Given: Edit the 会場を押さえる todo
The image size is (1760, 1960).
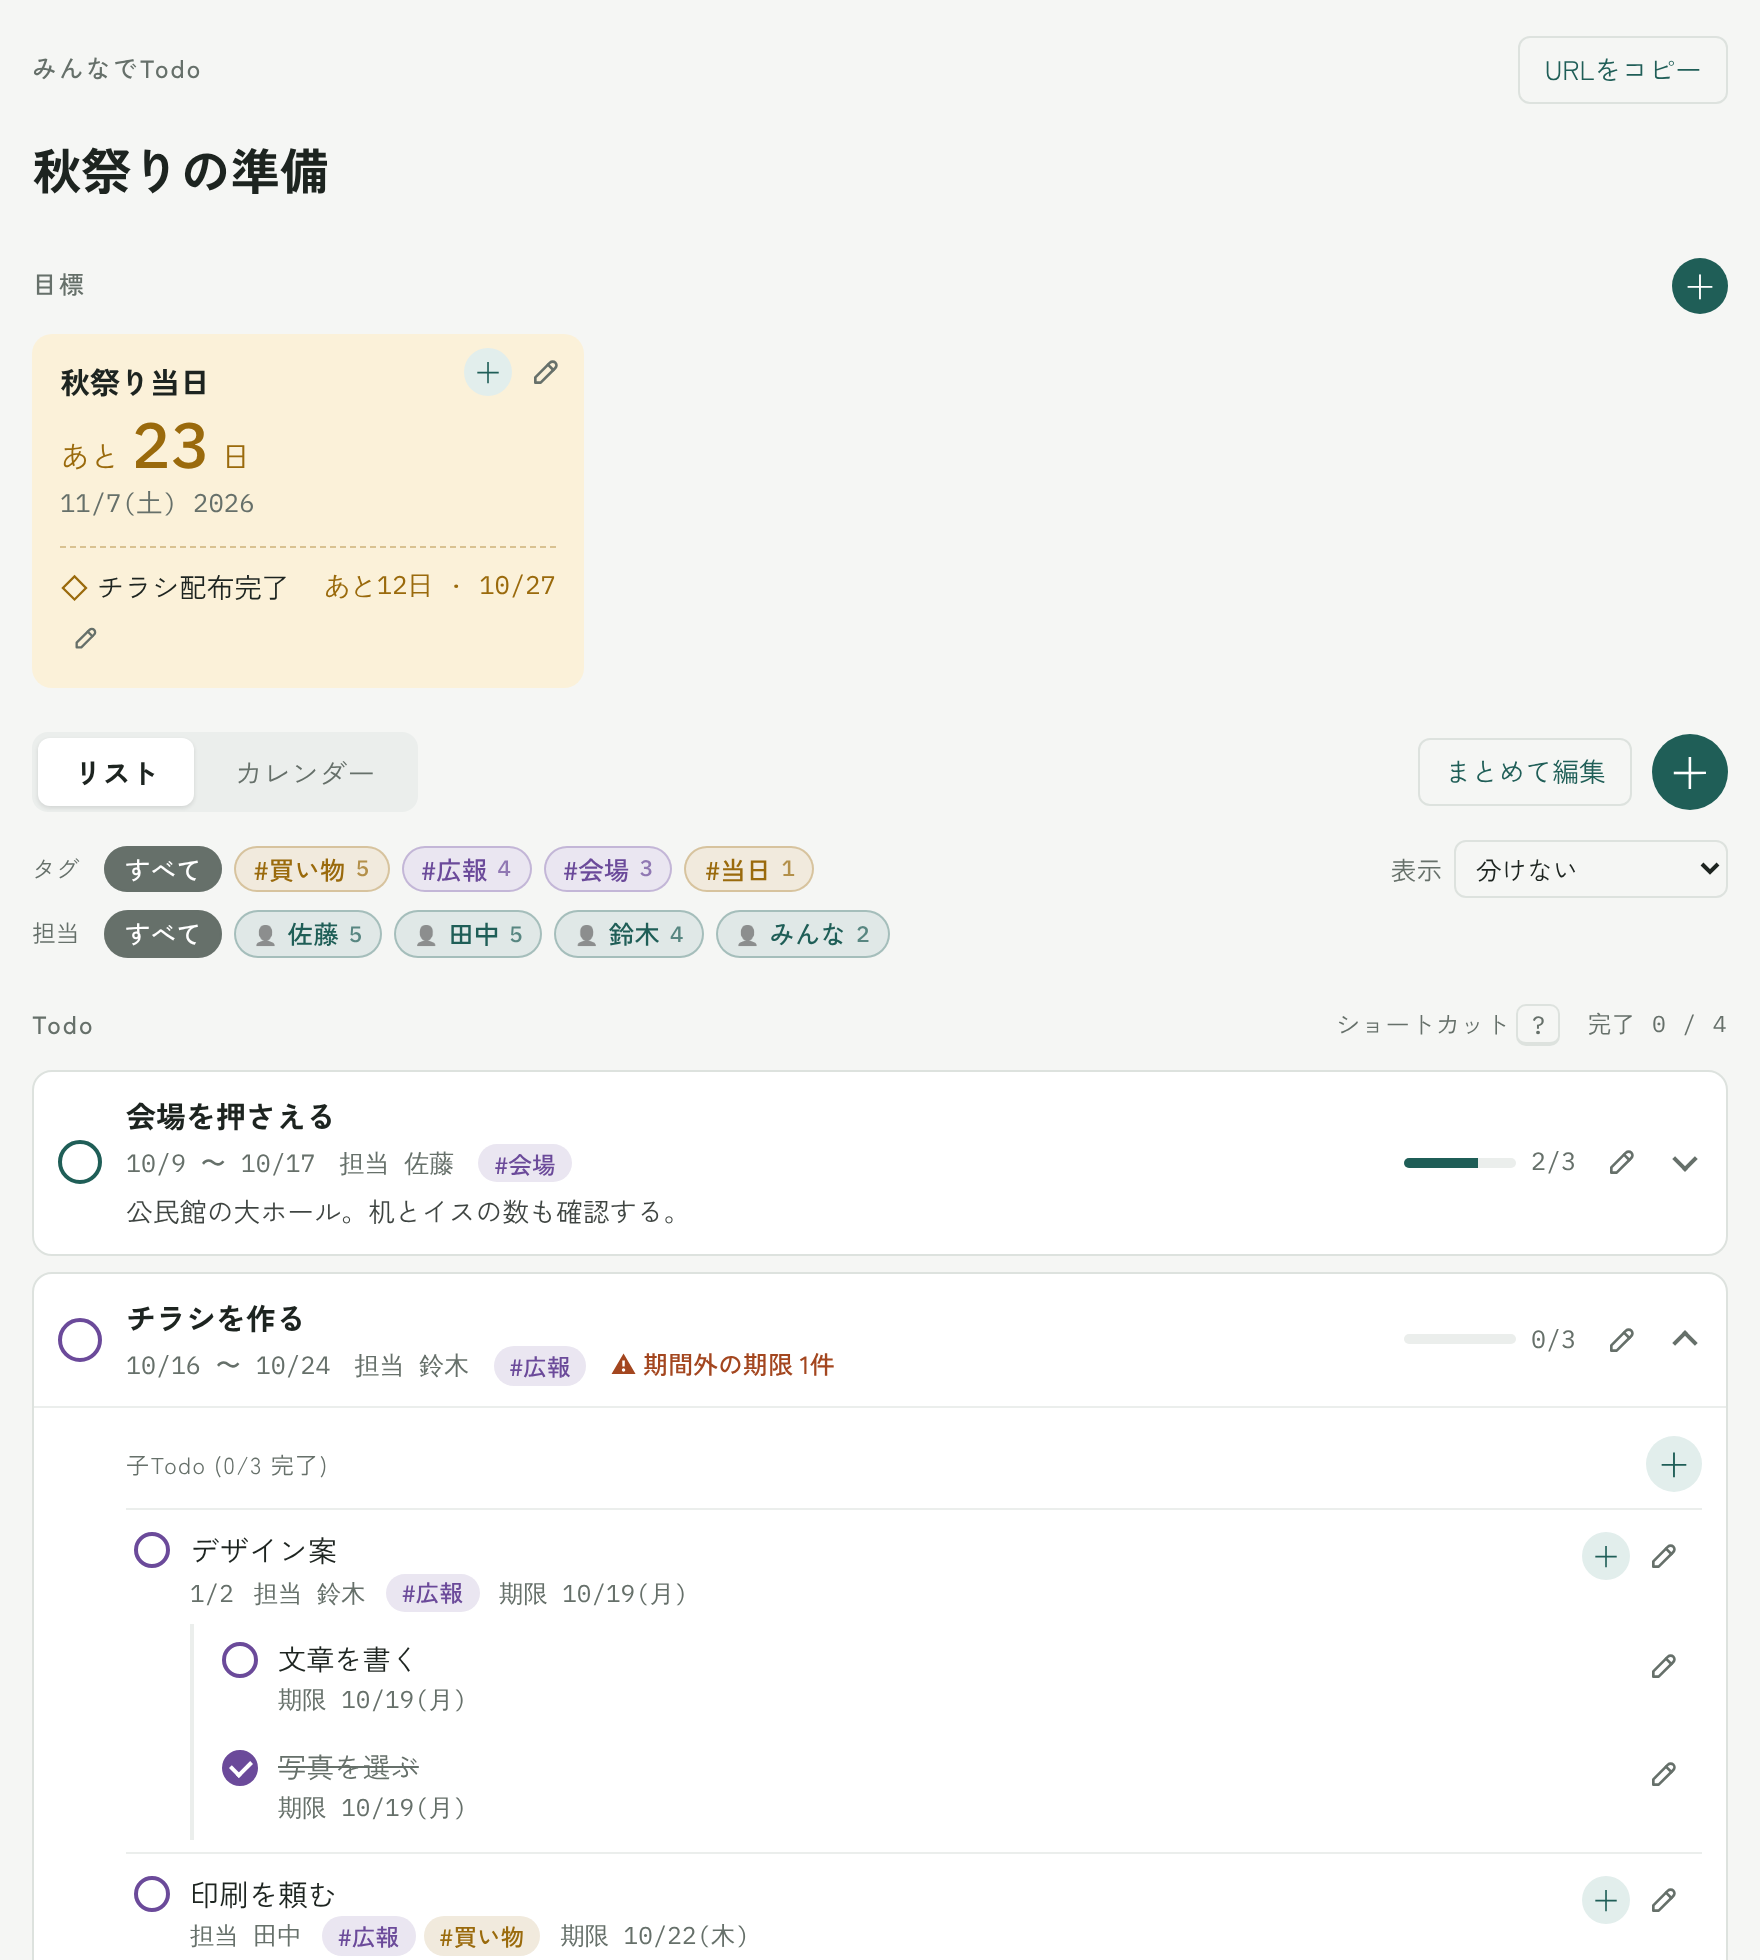Looking at the screenshot, I should point(1621,1162).
